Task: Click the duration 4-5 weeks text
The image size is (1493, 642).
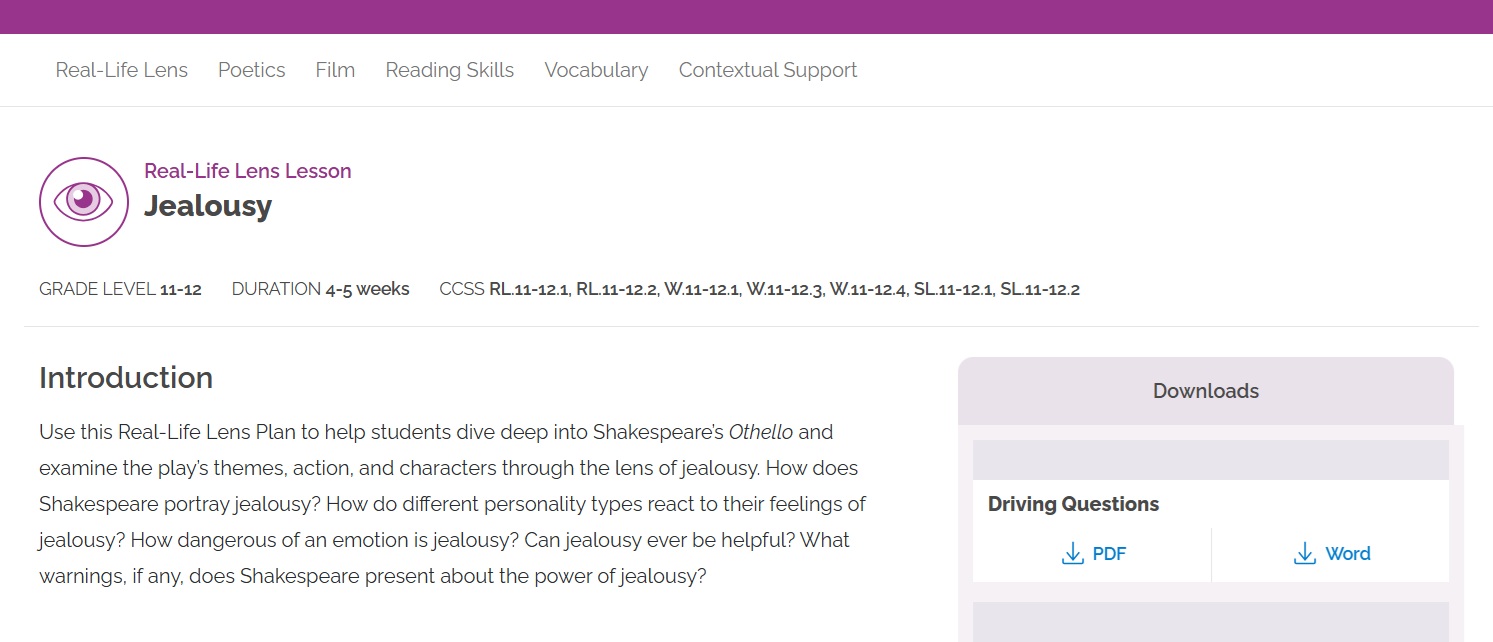Action: point(367,289)
